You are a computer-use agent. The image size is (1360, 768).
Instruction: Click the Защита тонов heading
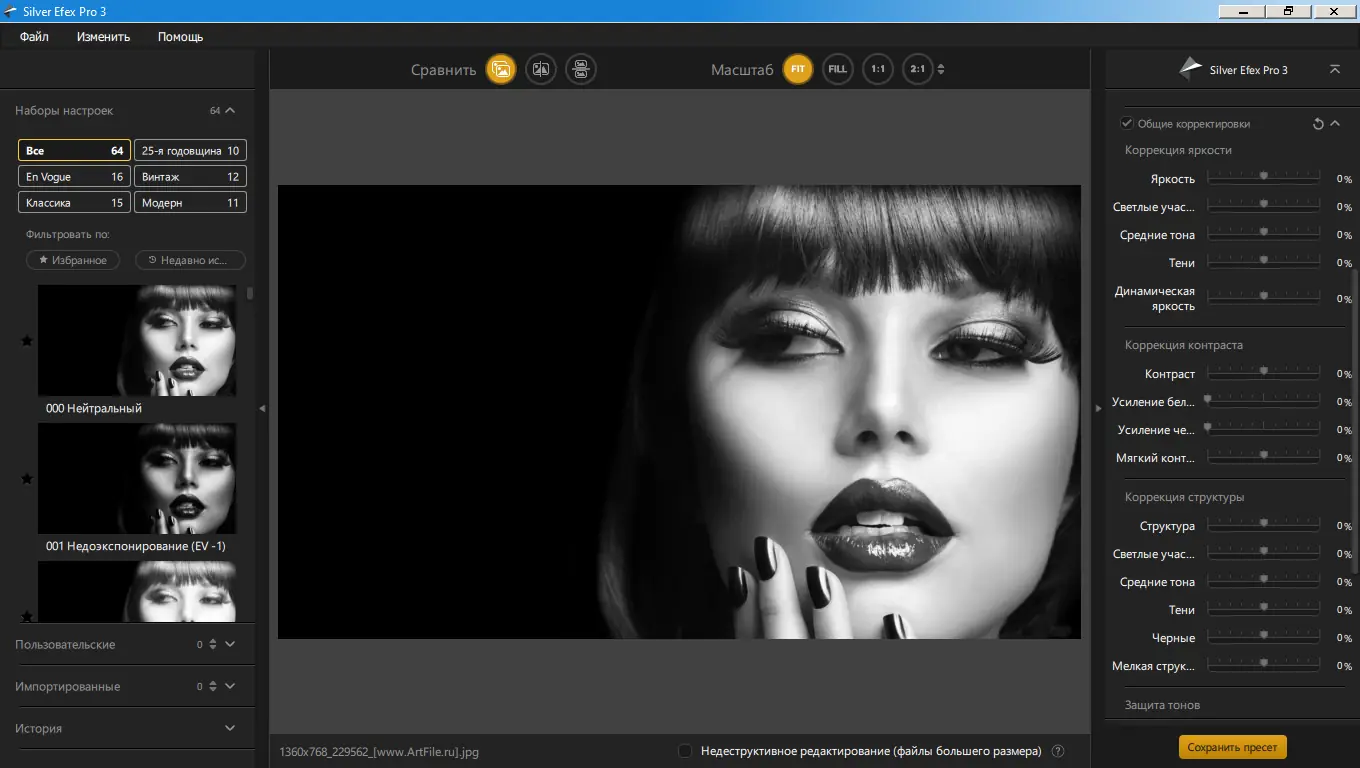[x=1162, y=705]
